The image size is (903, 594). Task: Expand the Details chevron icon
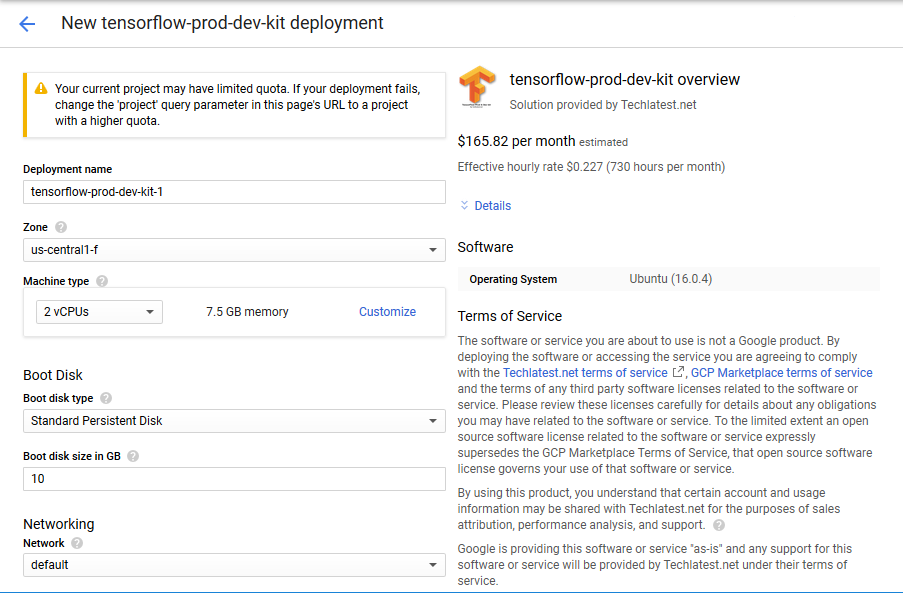click(x=464, y=205)
